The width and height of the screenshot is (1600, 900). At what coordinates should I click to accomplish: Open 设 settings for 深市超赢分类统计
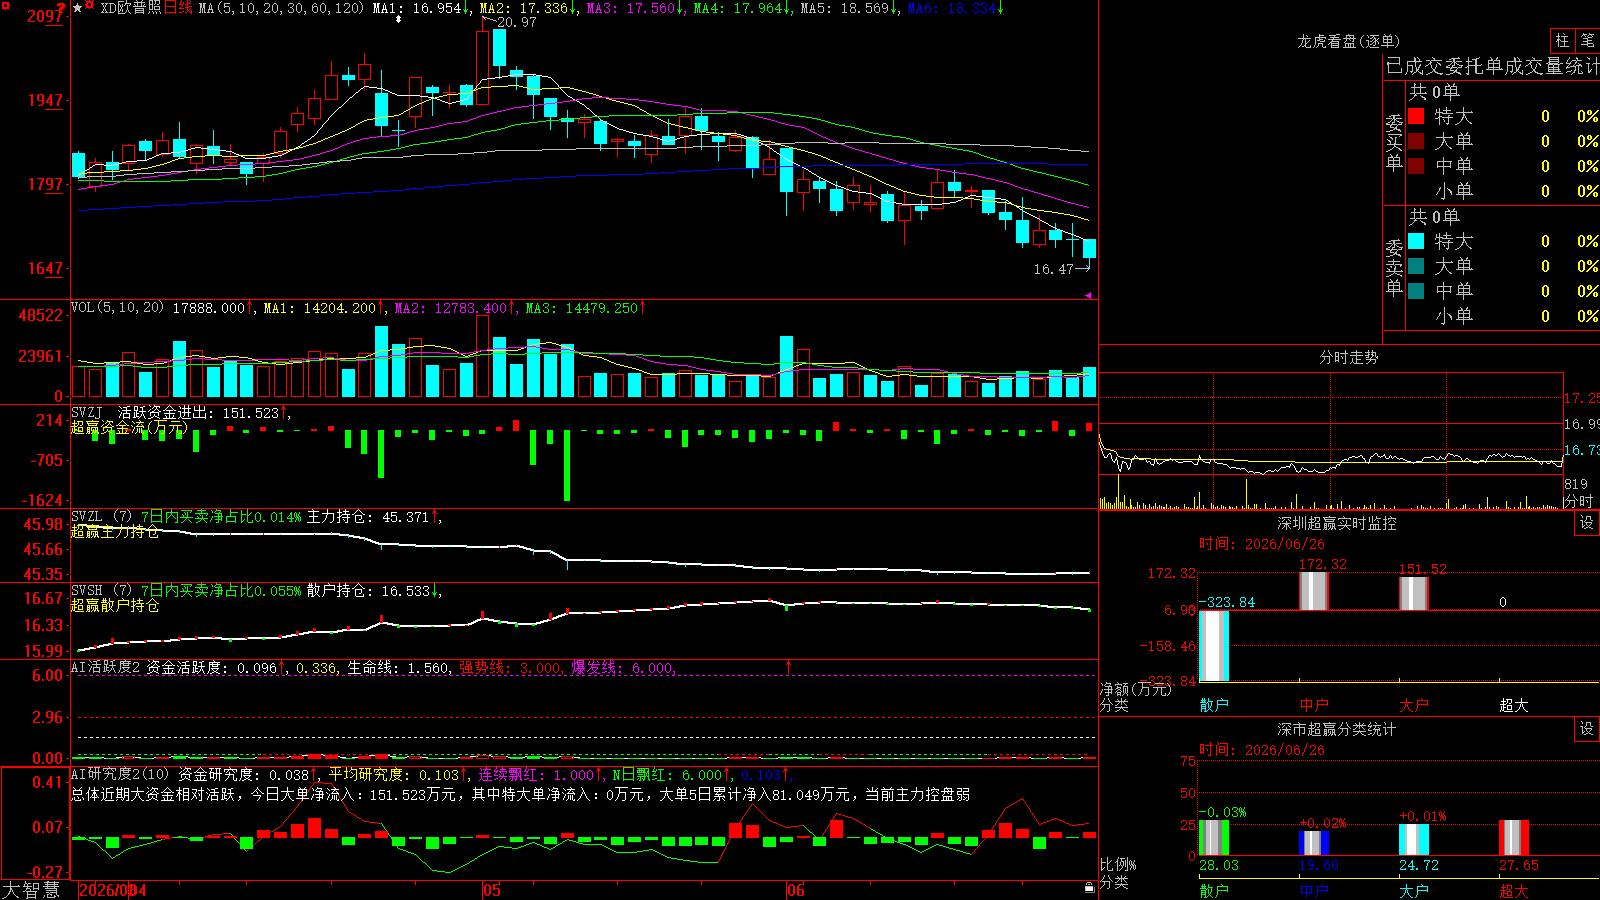(x=1587, y=729)
